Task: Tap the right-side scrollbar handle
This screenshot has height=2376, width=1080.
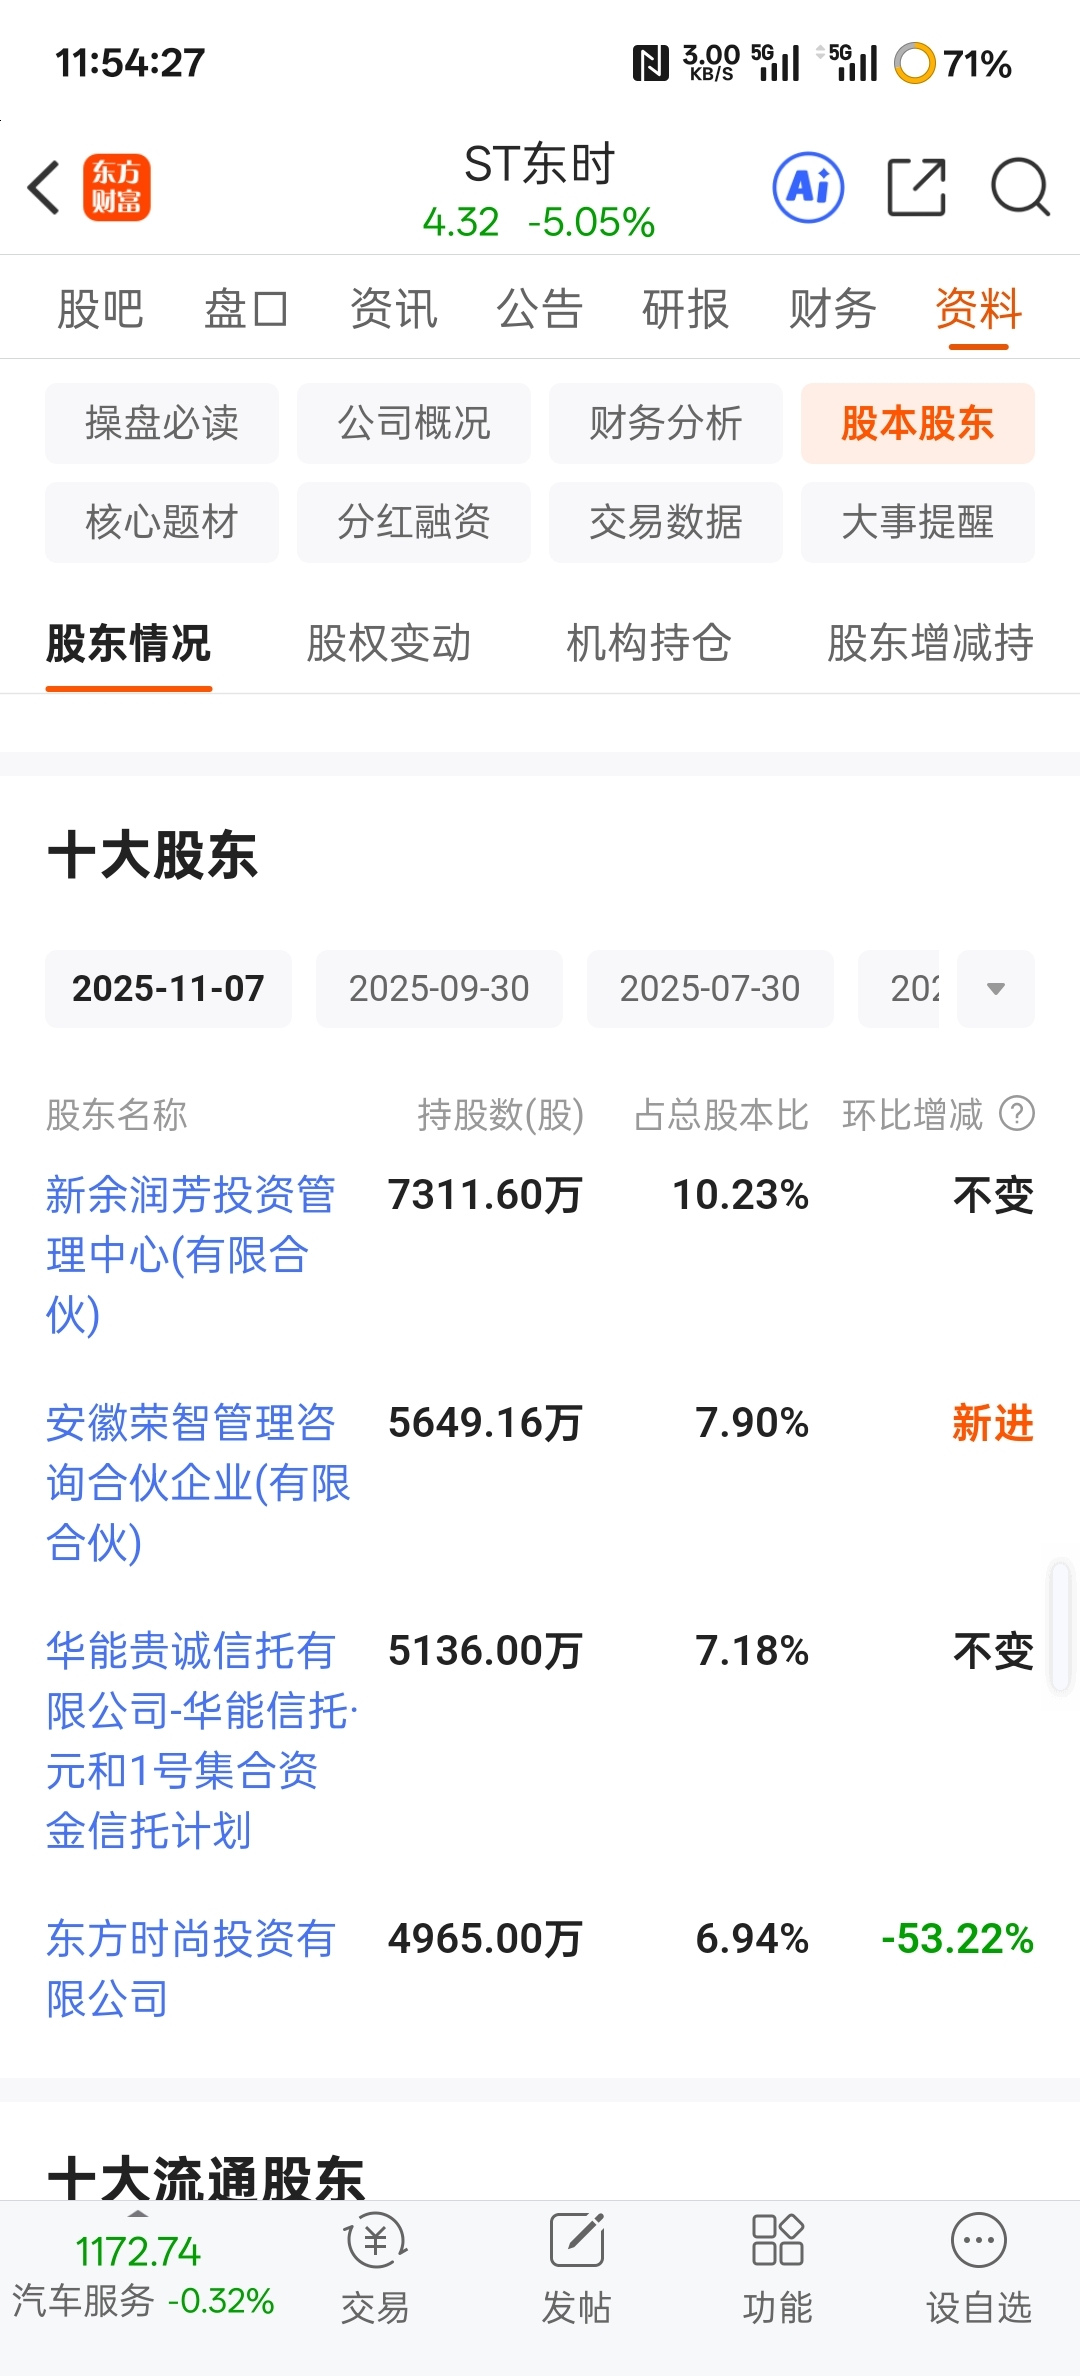Action: pos(1060,1626)
